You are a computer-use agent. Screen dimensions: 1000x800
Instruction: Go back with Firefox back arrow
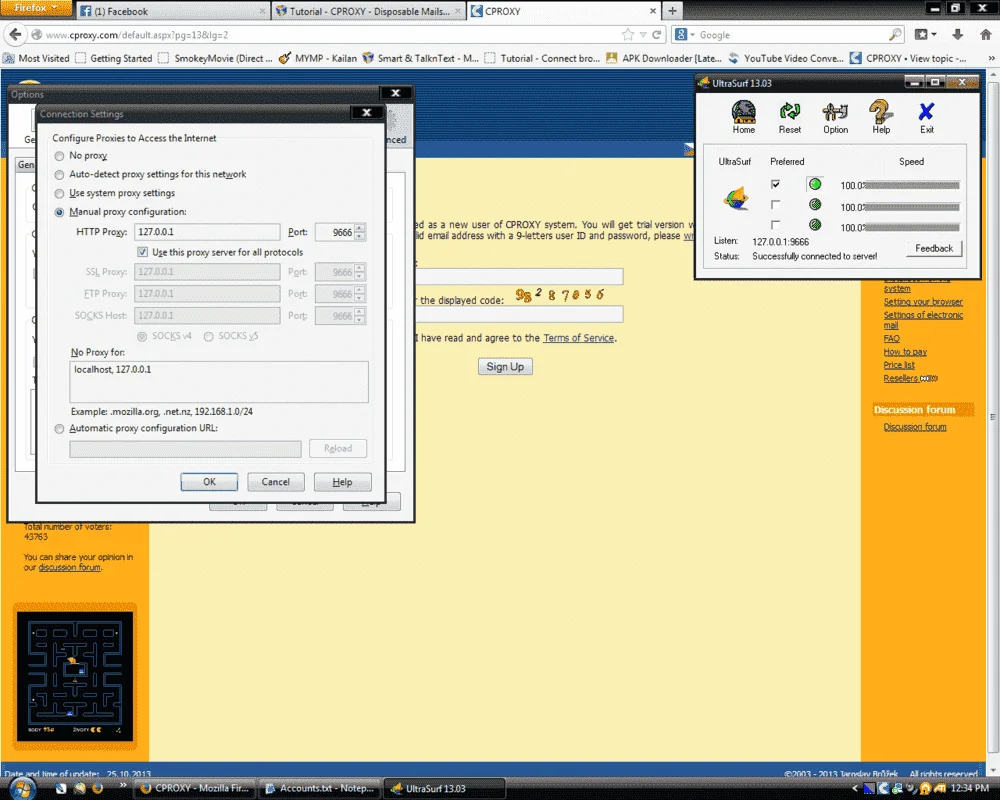point(16,34)
